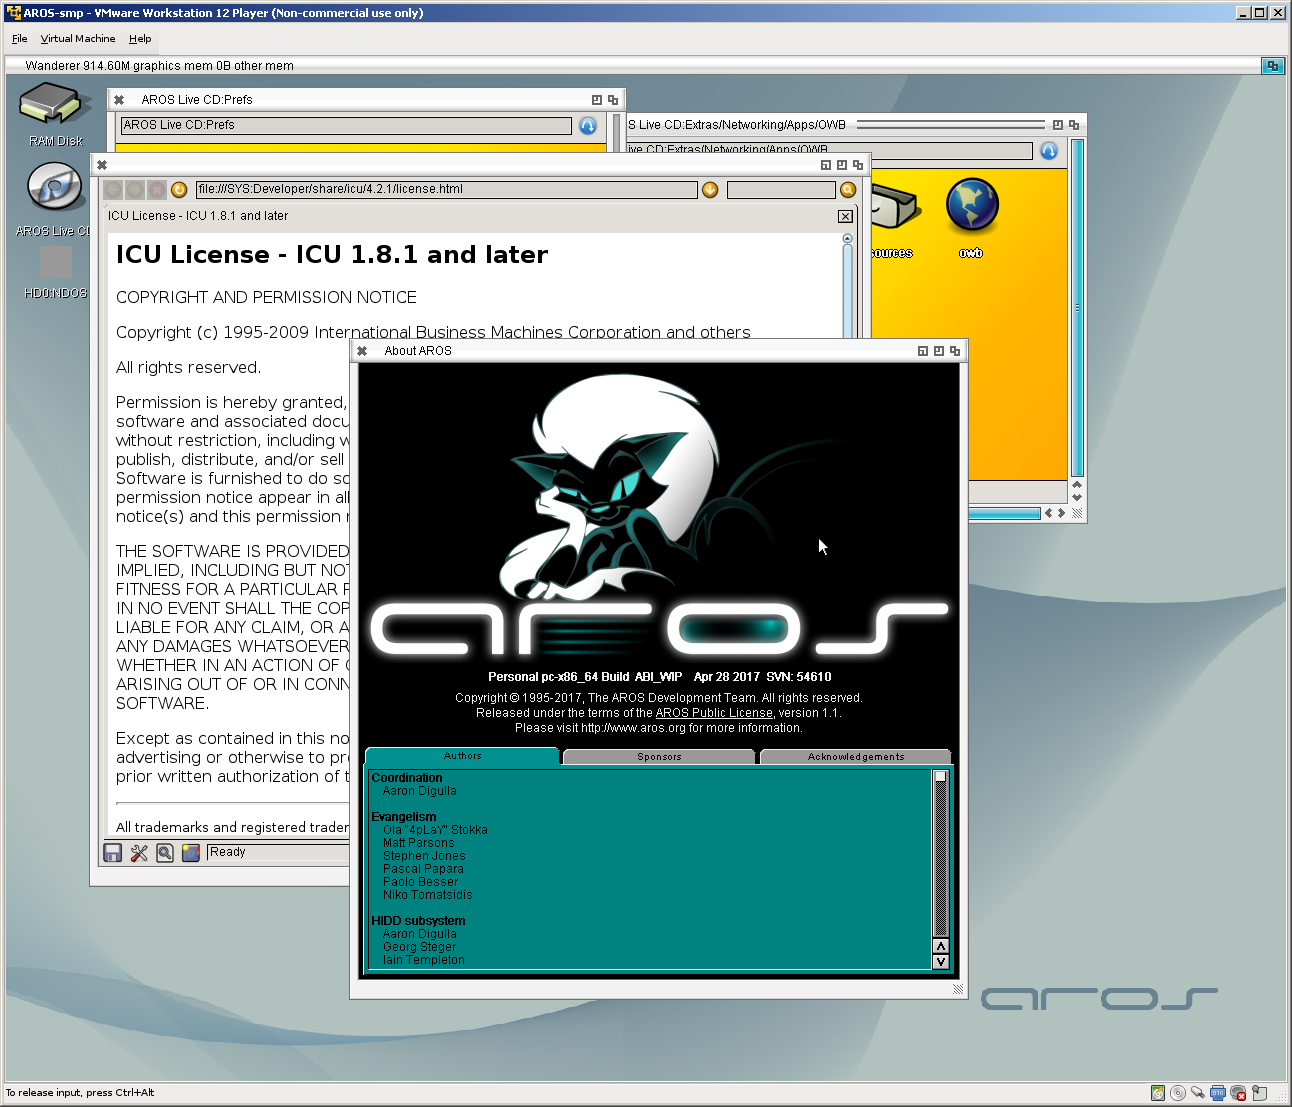The height and width of the screenshot is (1107, 1292).
Task: Select the HD0:NDOS drive icon
Action: tap(55, 262)
